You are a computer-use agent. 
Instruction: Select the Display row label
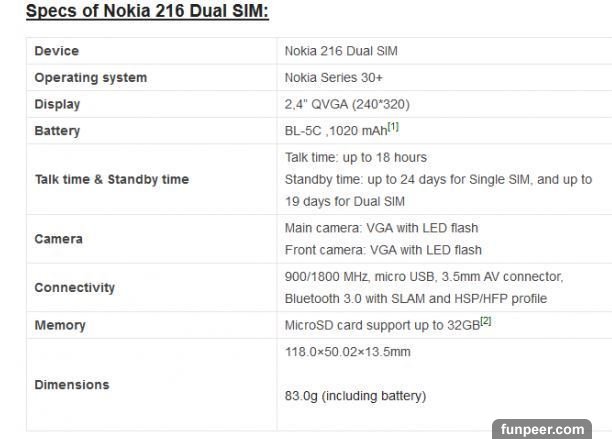57,104
